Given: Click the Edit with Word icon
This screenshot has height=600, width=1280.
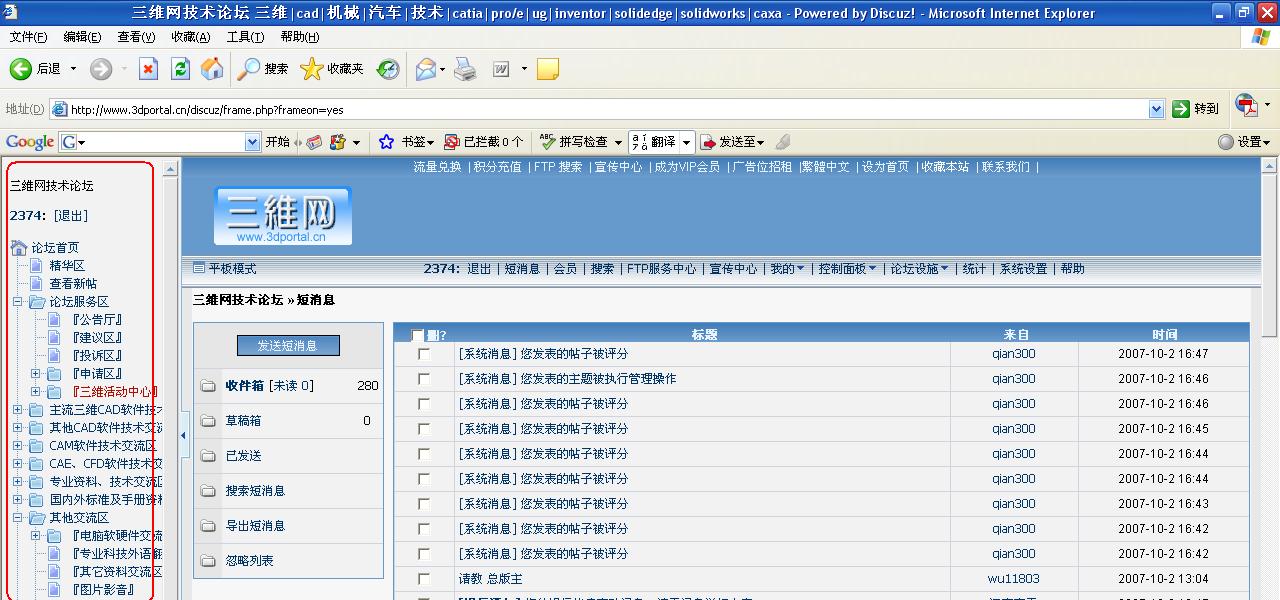Looking at the screenshot, I should [501, 69].
